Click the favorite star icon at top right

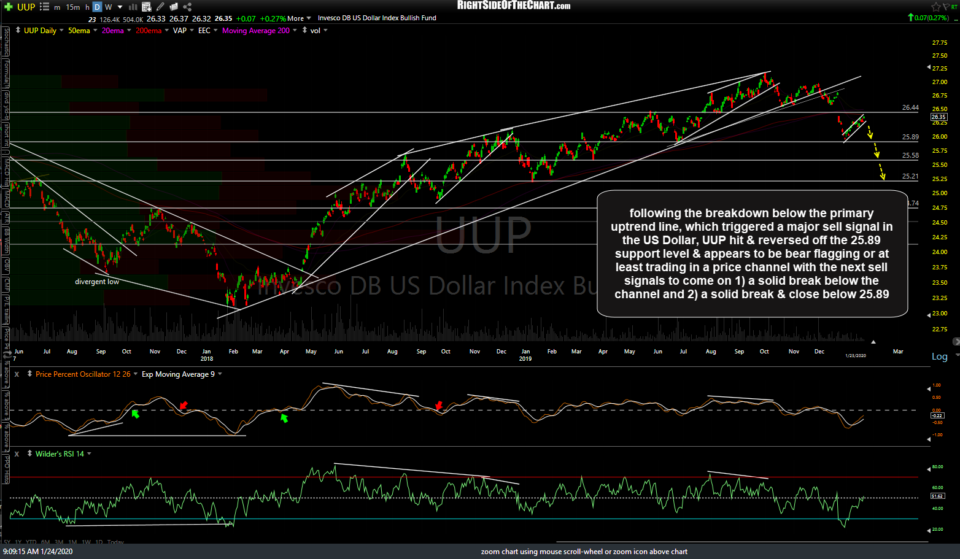pyautogui.click(x=936, y=7)
